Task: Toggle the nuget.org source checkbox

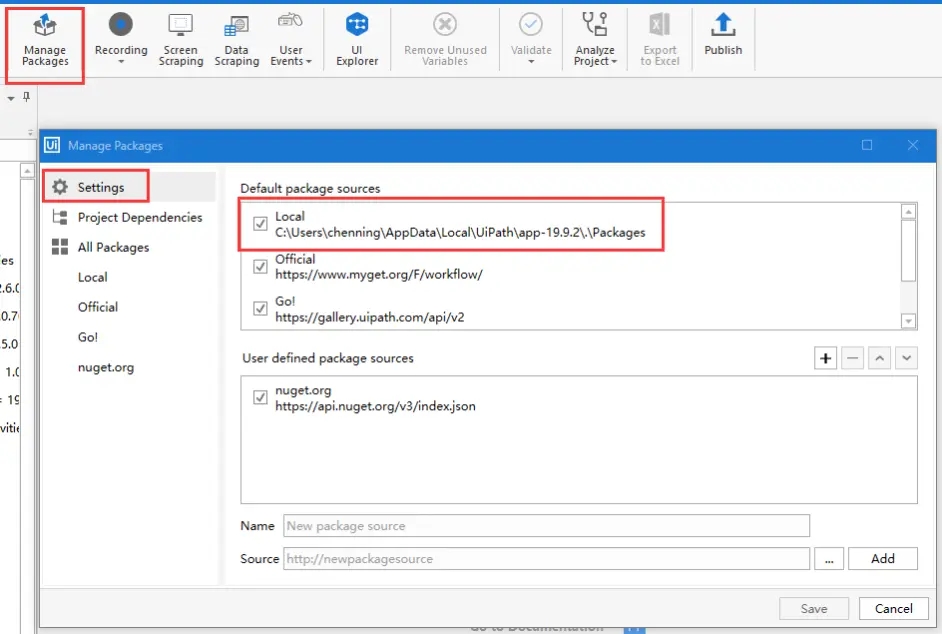Action: point(260,397)
